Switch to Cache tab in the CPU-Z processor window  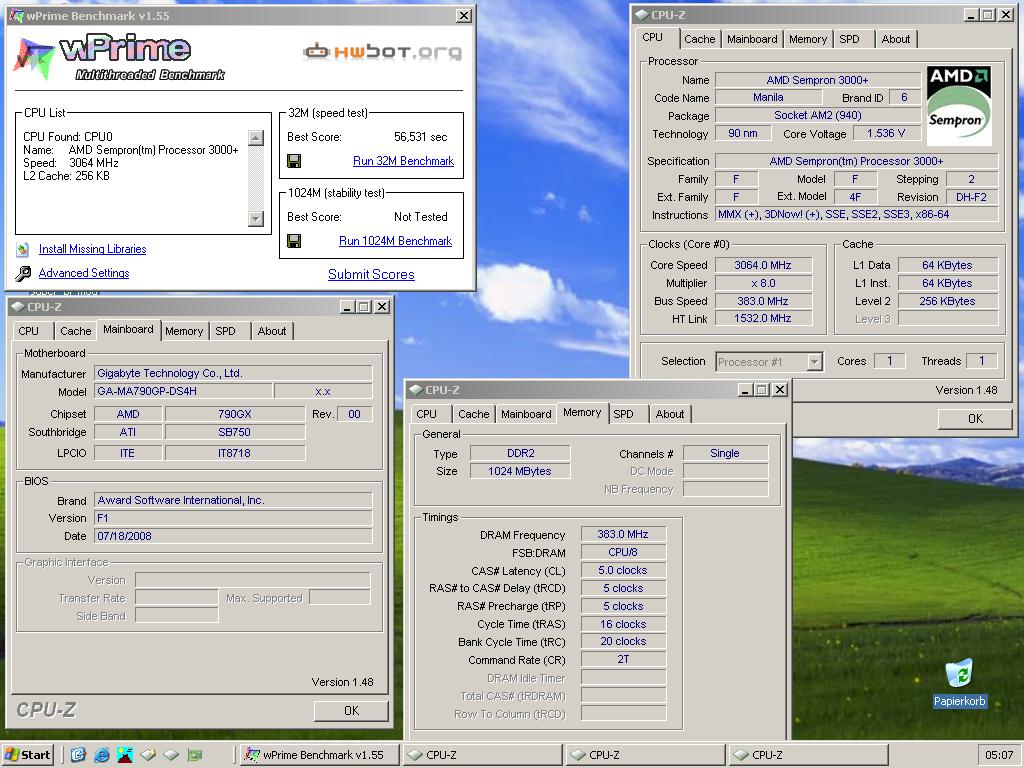point(699,39)
